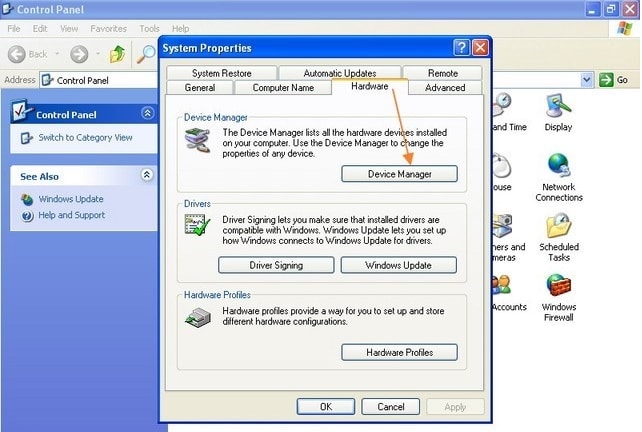Minimize the Control Panel window
The width and height of the screenshot is (642, 432).
592,9
